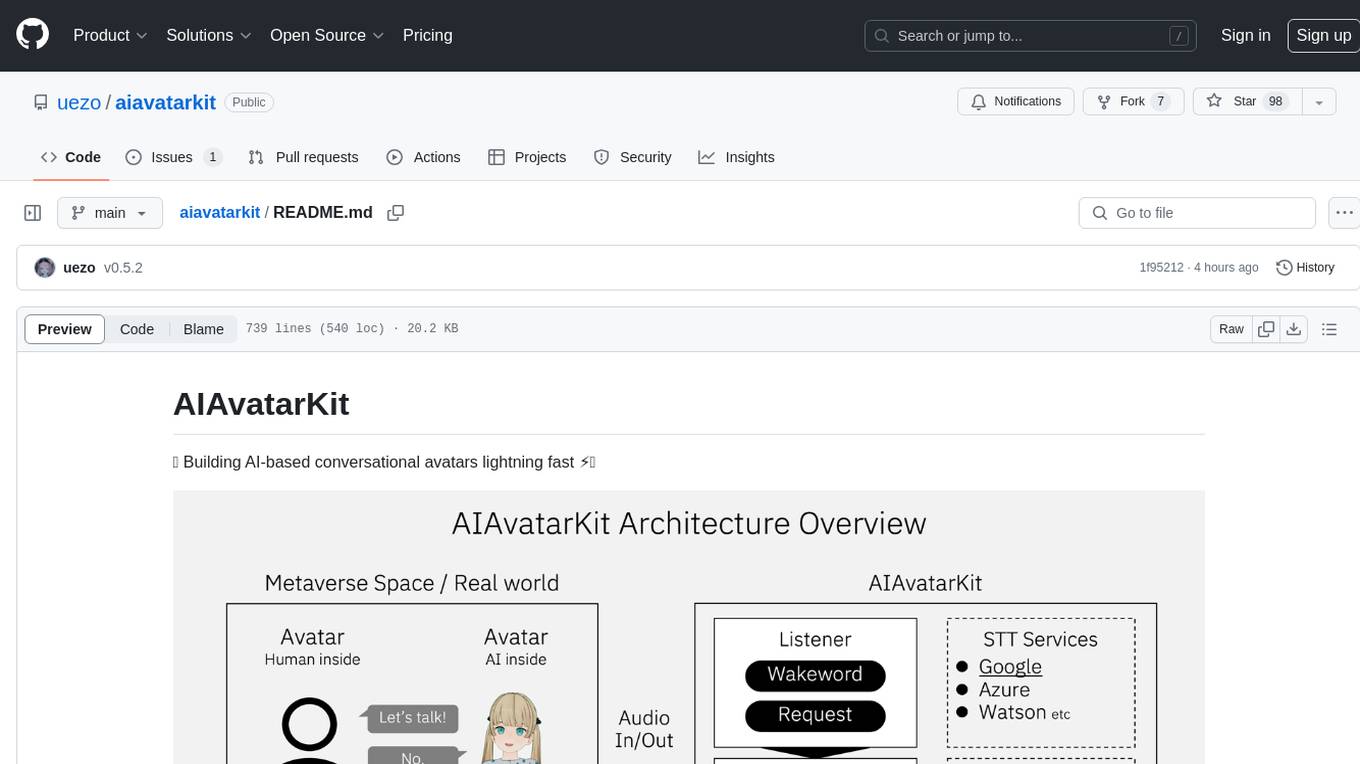
Task: Open the aiavatarkit repository link in header
Action: click(165, 102)
